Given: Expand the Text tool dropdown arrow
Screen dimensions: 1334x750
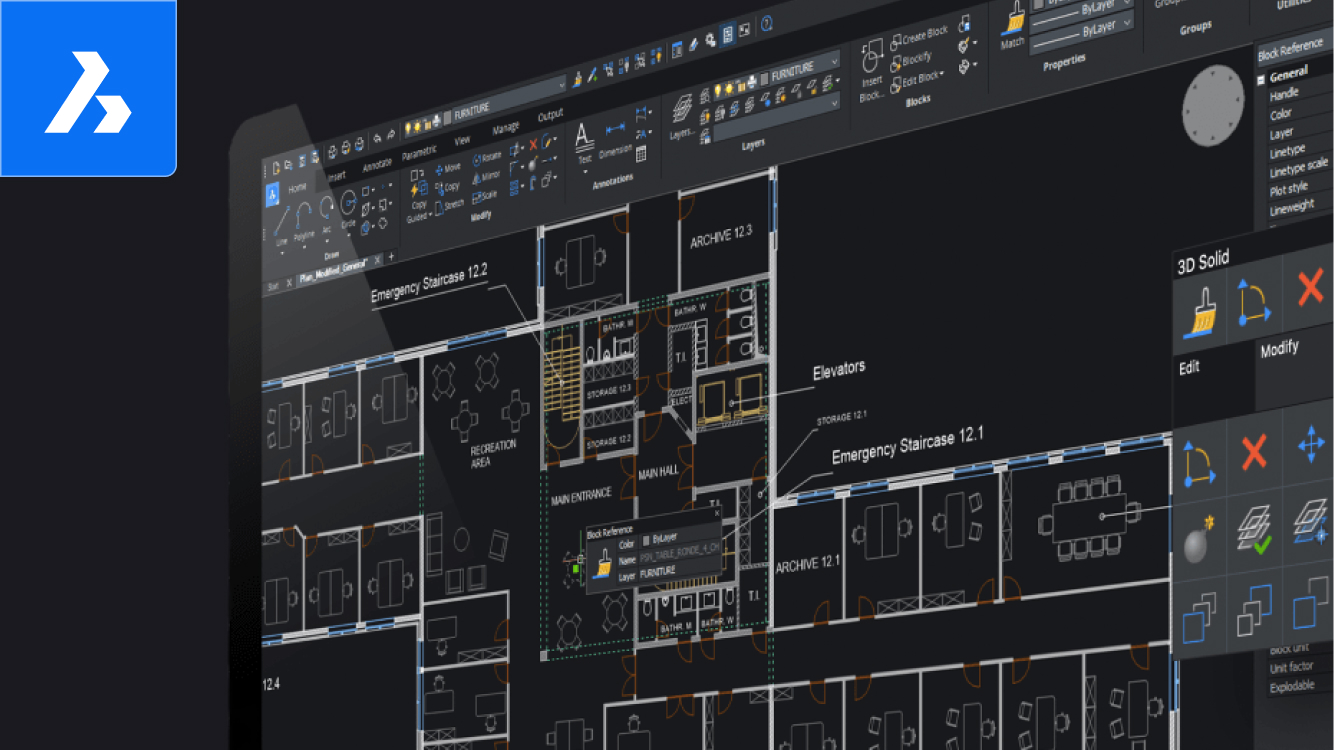Looking at the screenshot, I should tap(585, 170).
